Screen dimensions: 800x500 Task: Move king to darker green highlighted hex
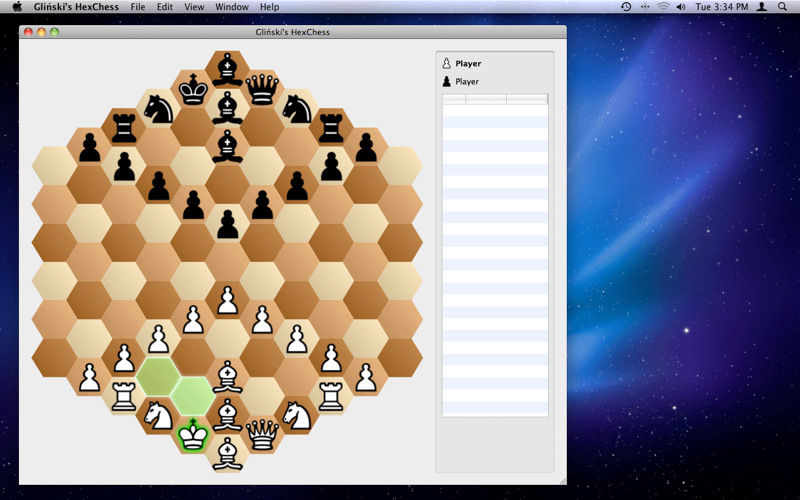tap(158, 377)
